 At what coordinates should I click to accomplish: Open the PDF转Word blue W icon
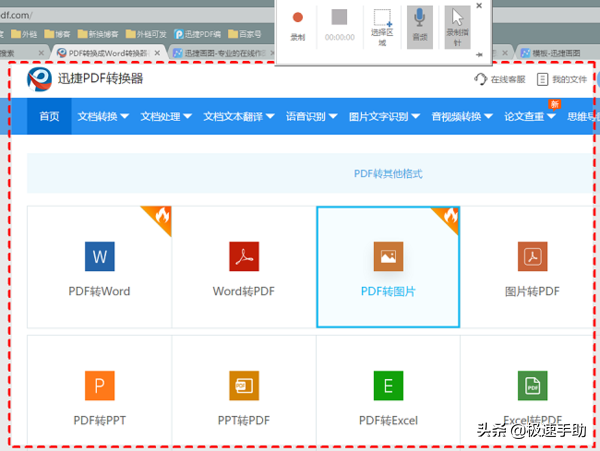99,256
